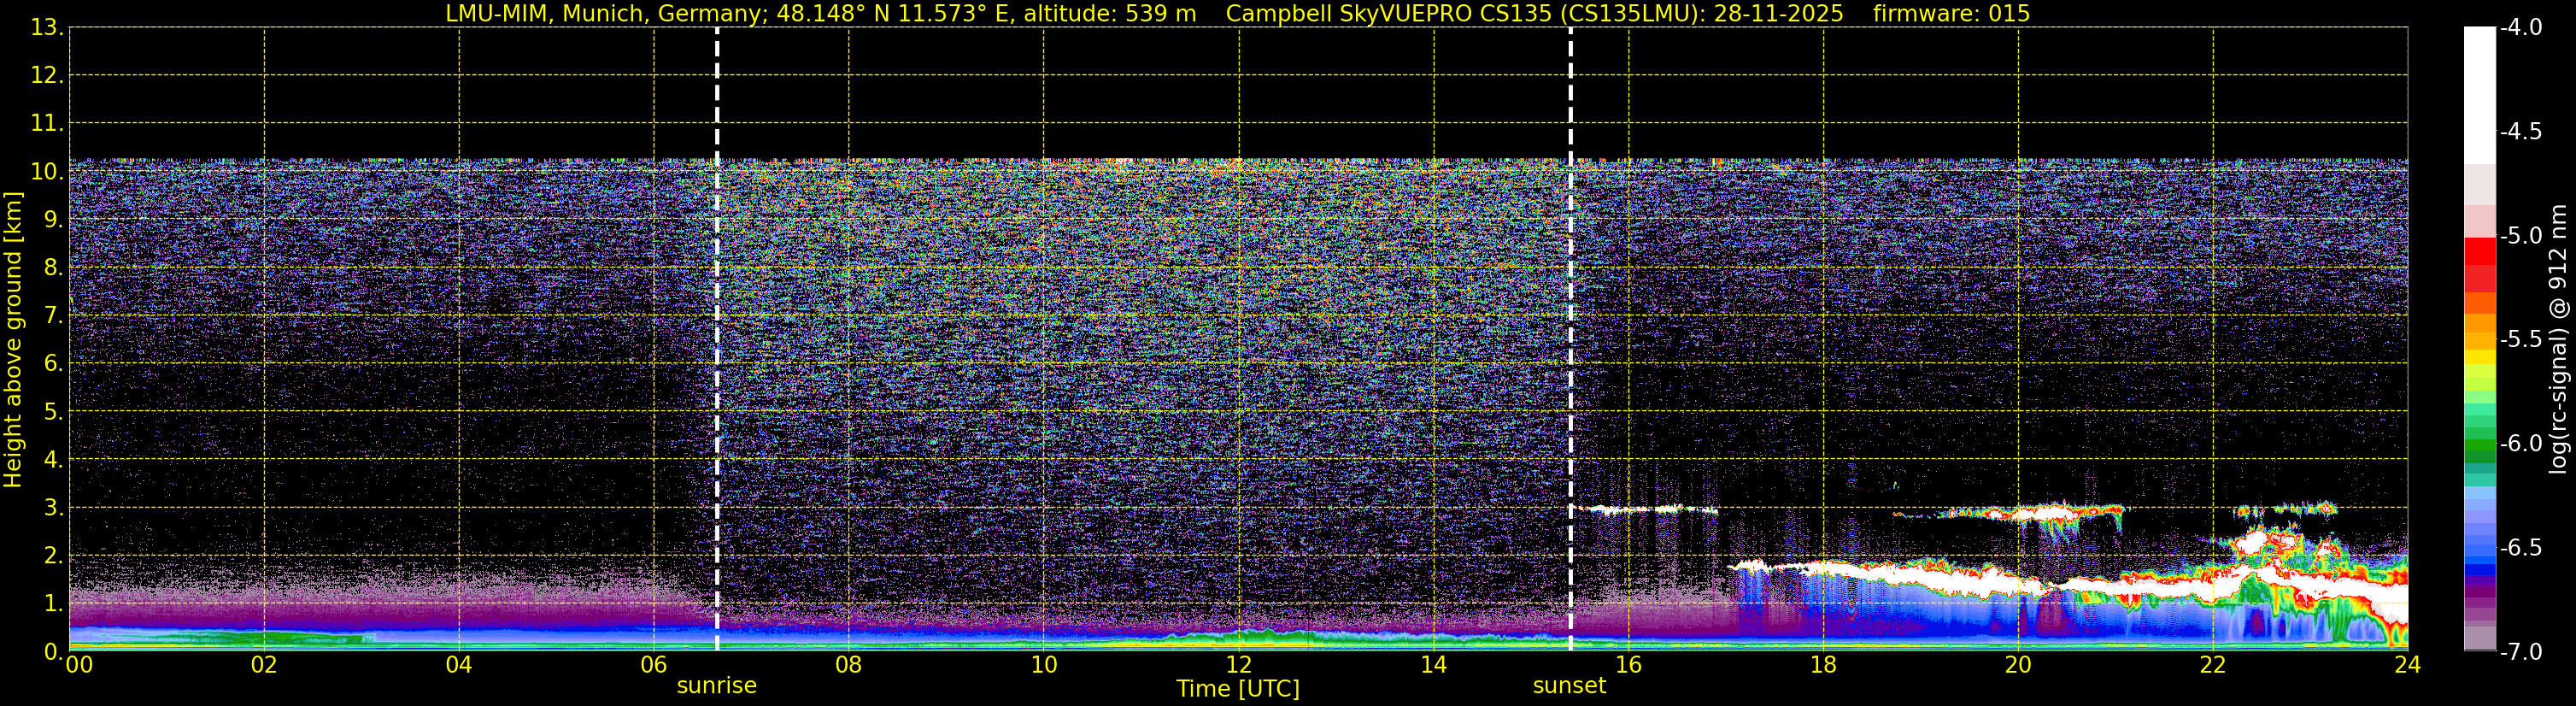This screenshot has height=706, width=2576.
Task: Click the '11.' height axis tick label
Action: point(47,124)
